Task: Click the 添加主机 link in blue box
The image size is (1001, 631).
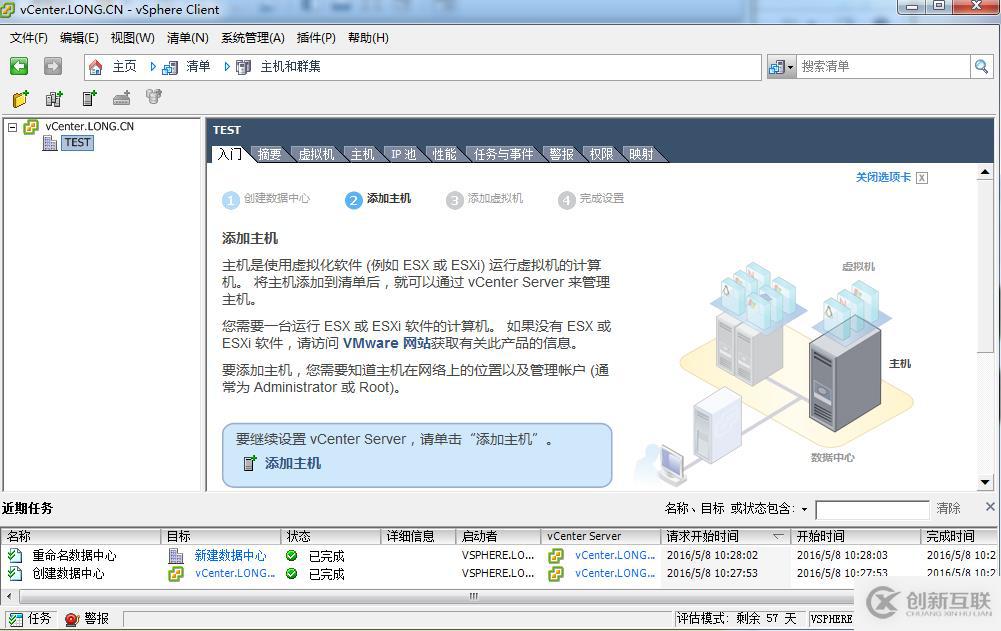Action: coord(292,463)
